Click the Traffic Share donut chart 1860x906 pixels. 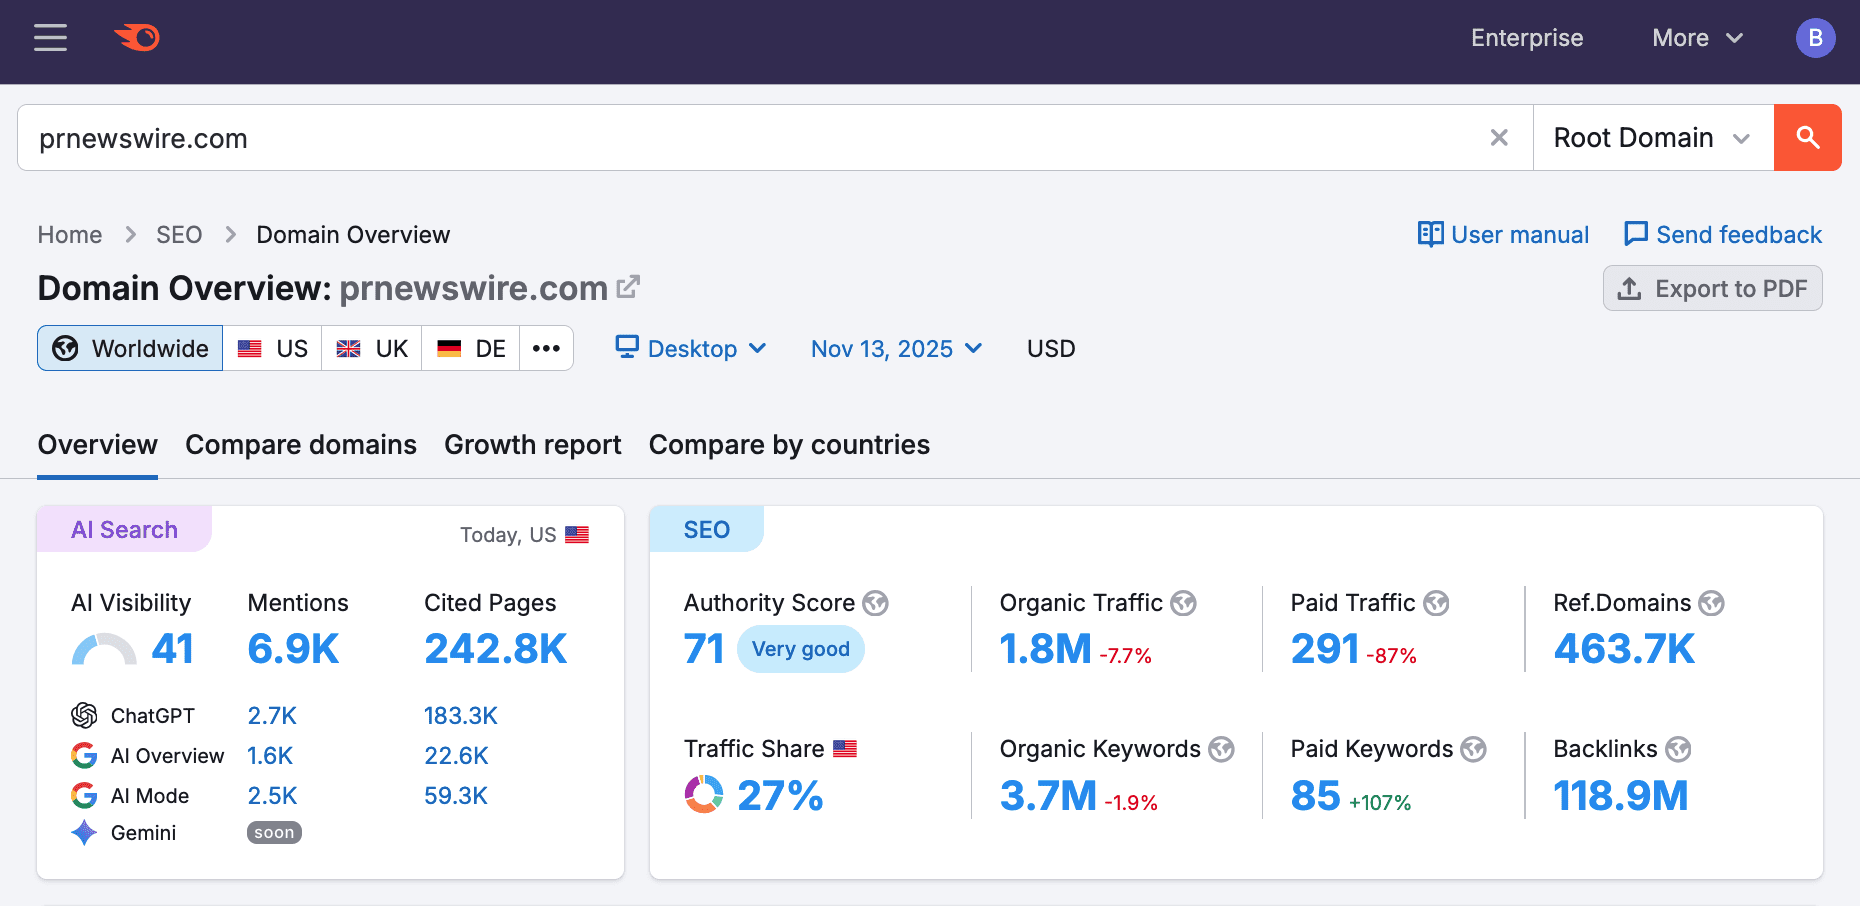click(x=704, y=795)
